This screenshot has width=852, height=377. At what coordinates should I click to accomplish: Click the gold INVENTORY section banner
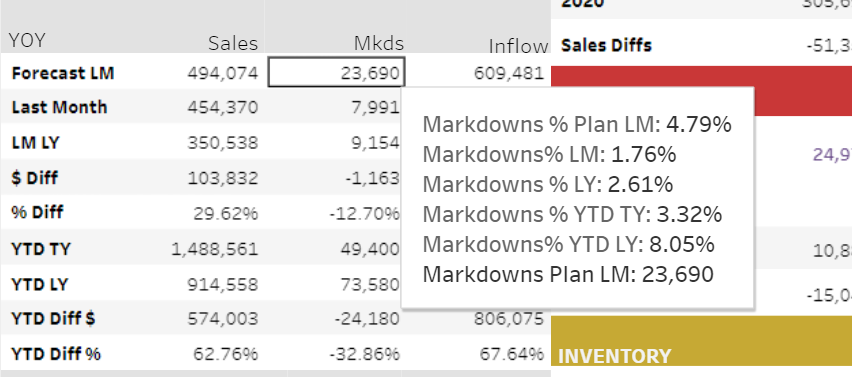coord(701,341)
